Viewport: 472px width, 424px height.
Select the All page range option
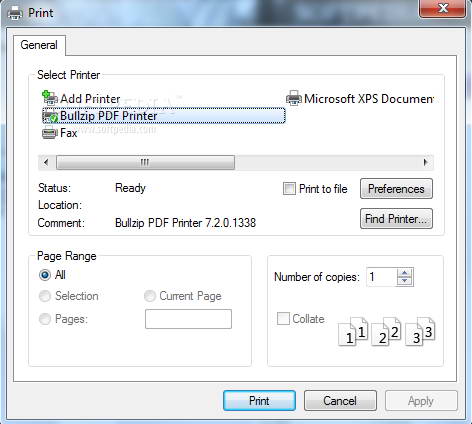click(45, 275)
